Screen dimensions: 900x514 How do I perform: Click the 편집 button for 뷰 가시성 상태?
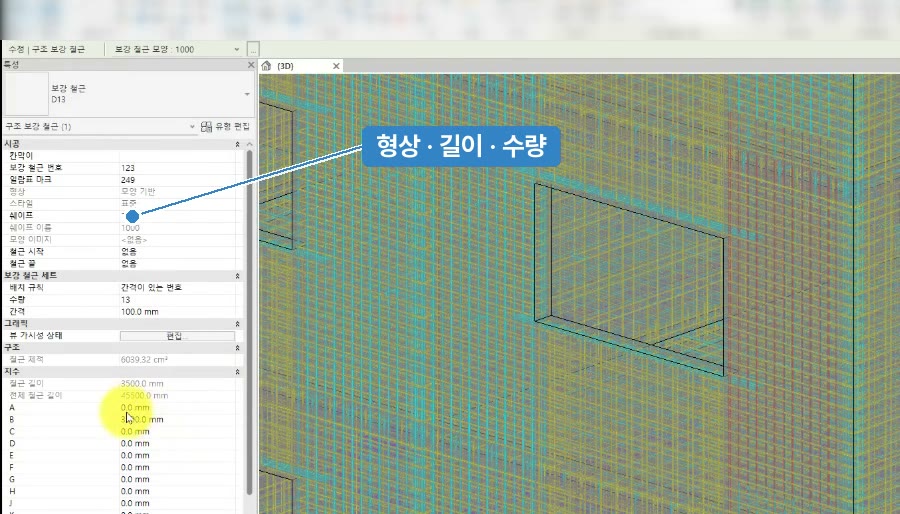(x=177, y=336)
